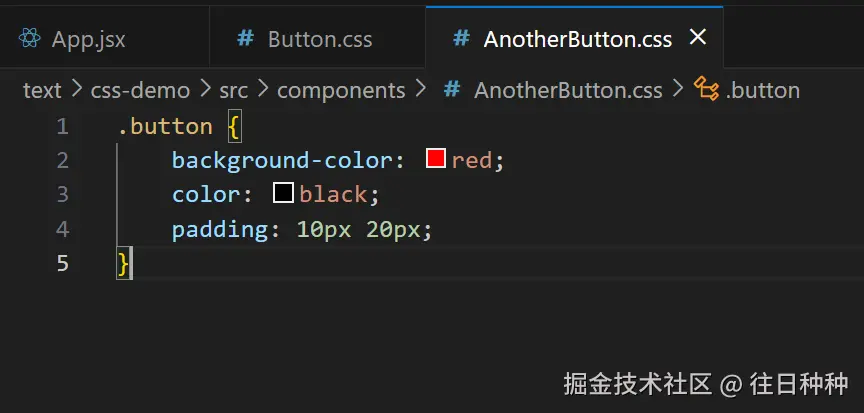
Task: Click AnotherButton.css in the breadcrumb
Action: tap(568, 90)
